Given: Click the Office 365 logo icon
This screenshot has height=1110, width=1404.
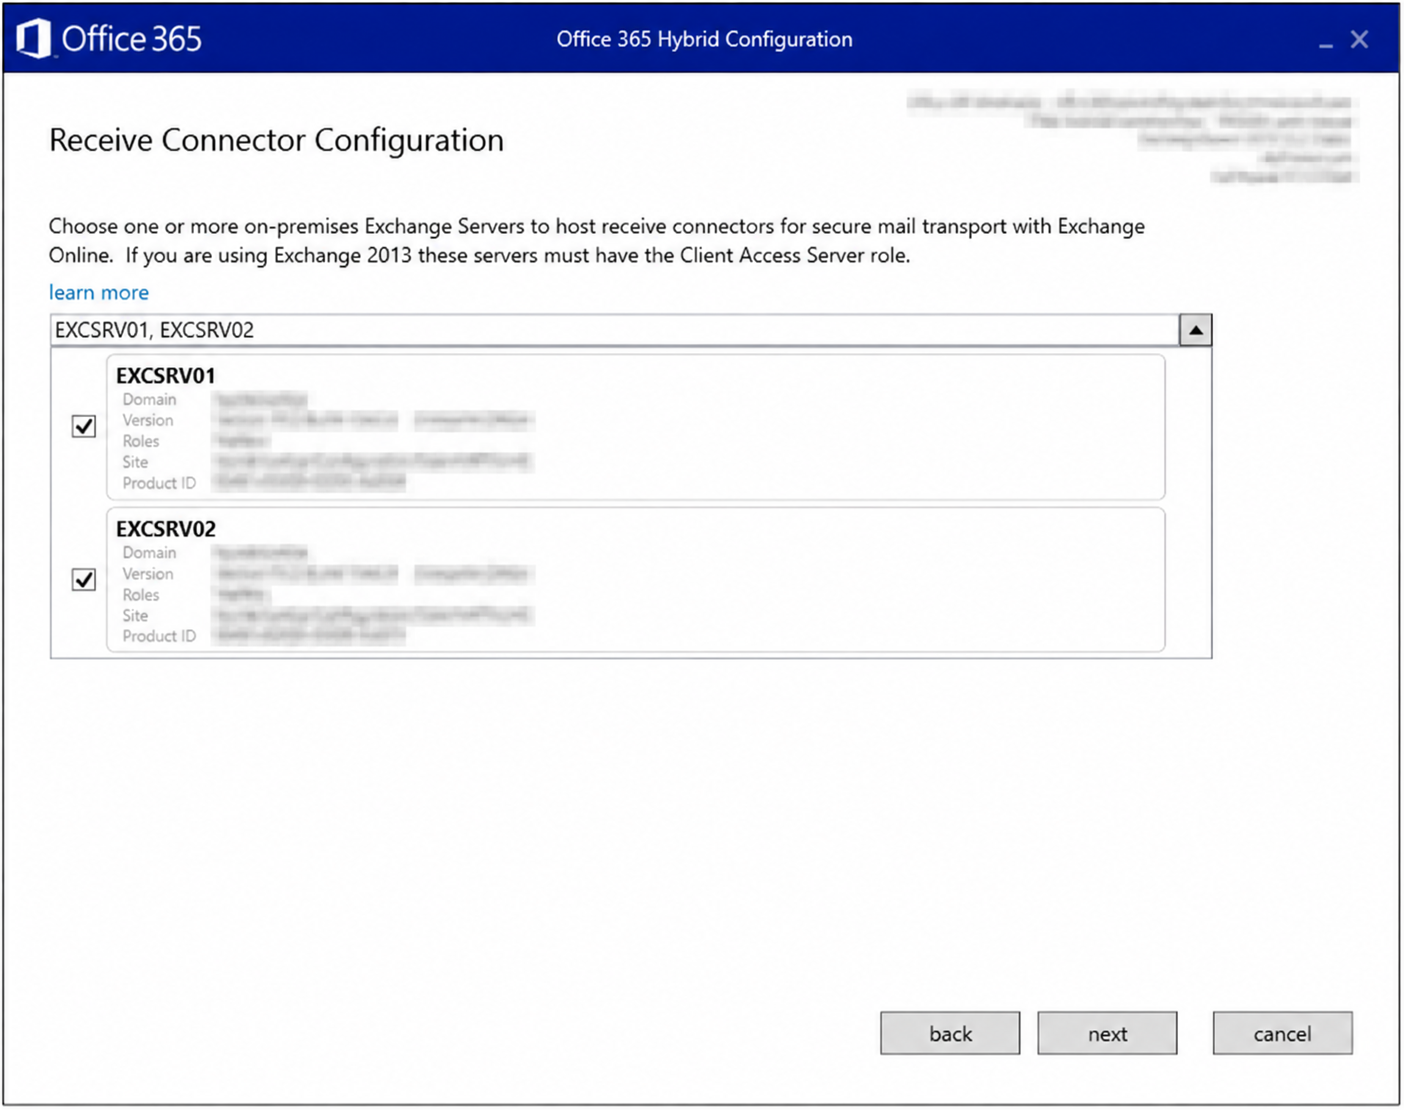Looking at the screenshot, I should pyautogui.click(x=35, y=39).
